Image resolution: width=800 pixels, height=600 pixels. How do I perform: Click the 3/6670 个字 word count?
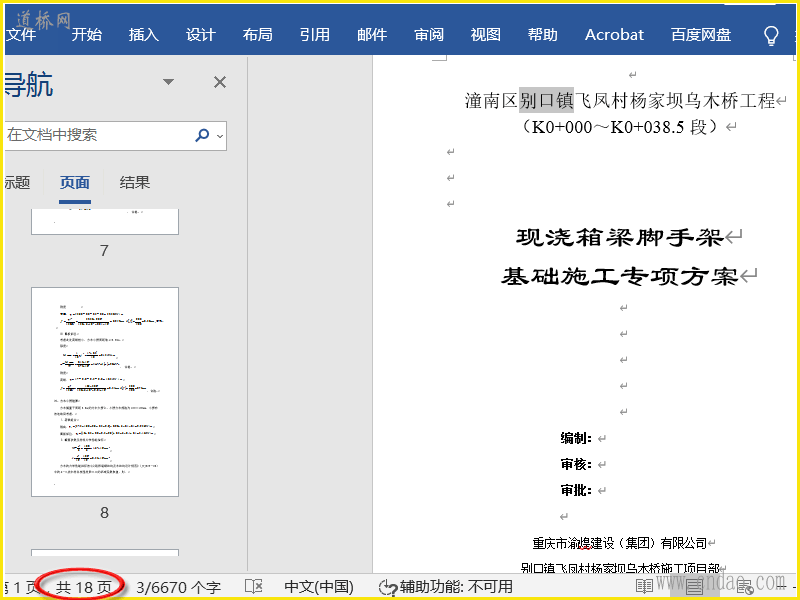178,587
